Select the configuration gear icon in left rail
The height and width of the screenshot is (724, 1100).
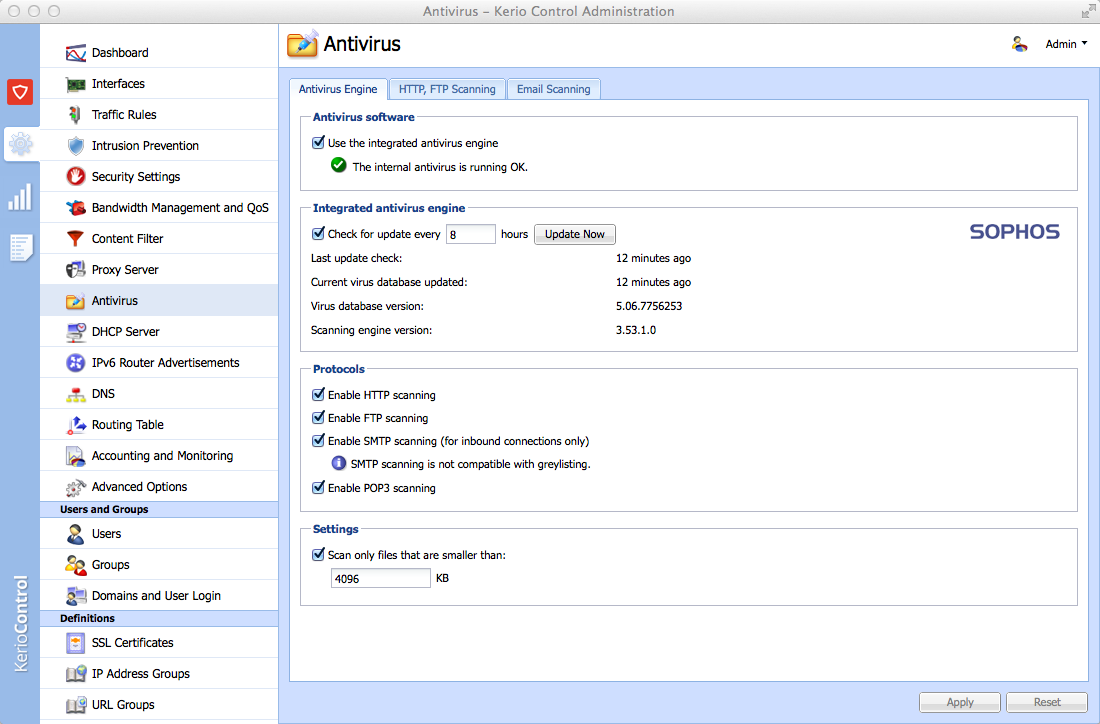[x=21, y=145]
